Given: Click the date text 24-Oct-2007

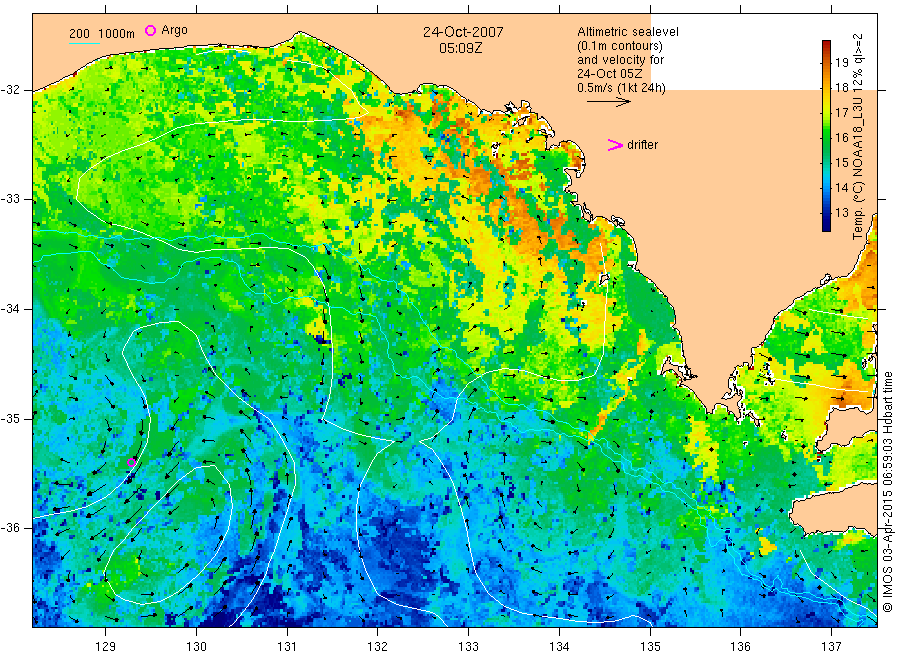Looking at the screenshot, I should (463, 32).
